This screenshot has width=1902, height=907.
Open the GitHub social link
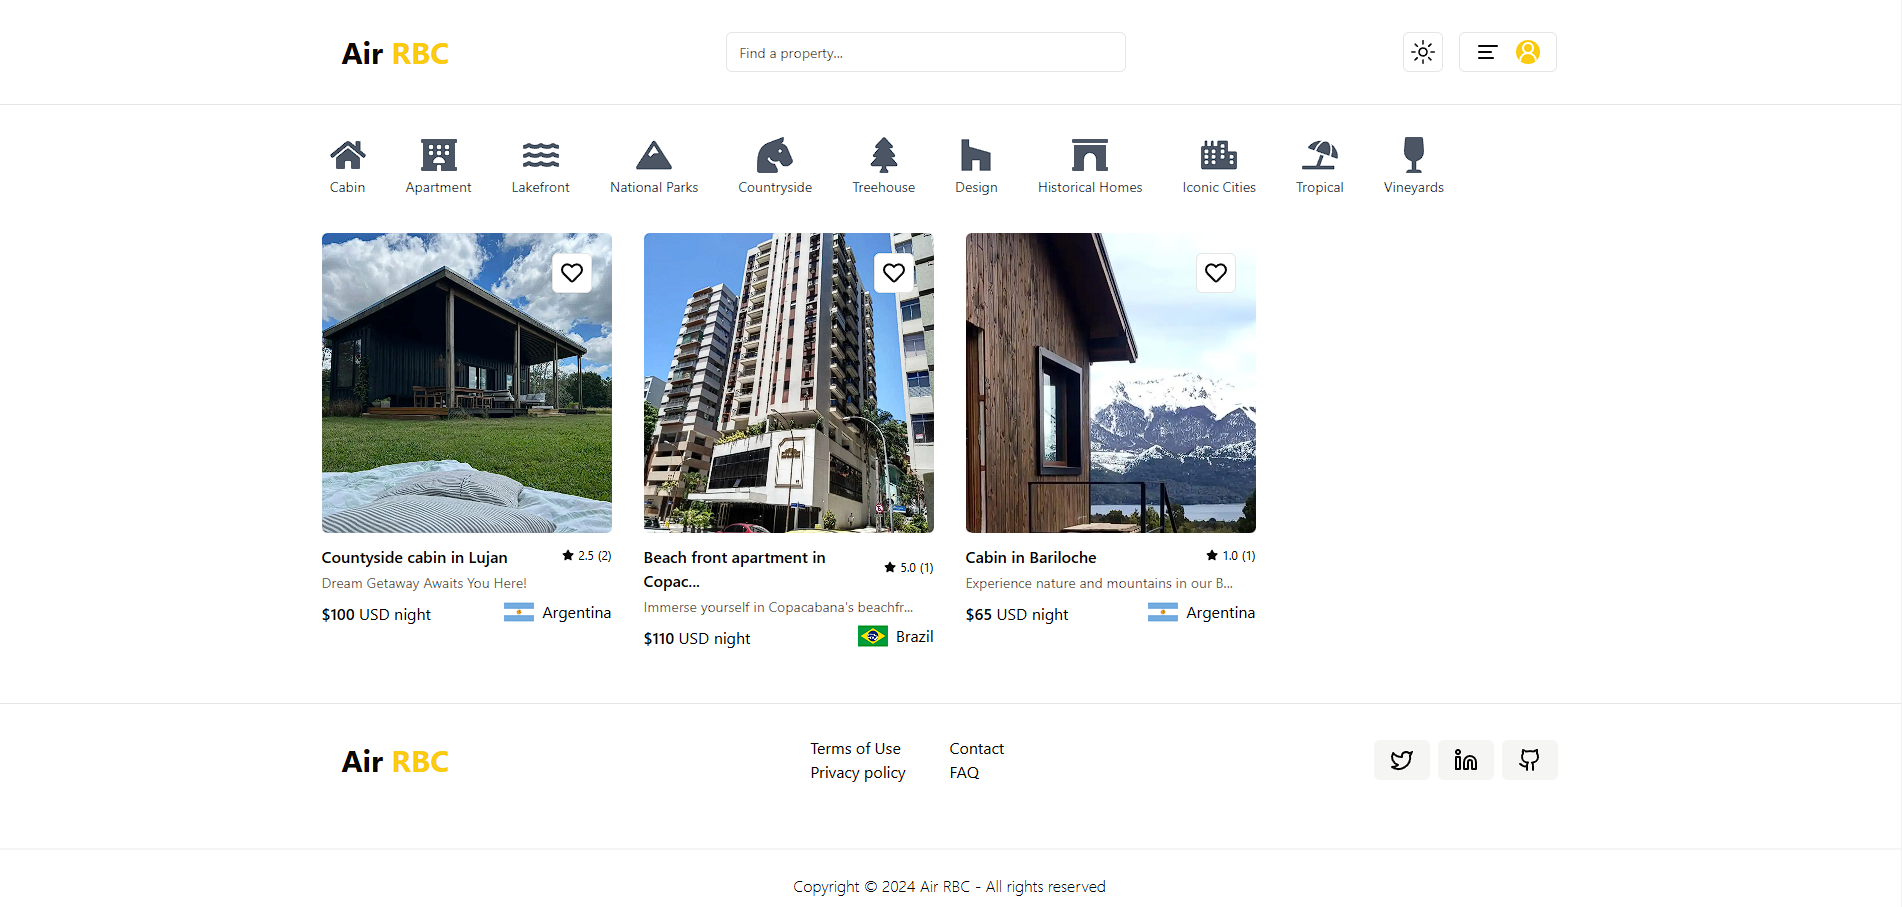click(1529, 760)
